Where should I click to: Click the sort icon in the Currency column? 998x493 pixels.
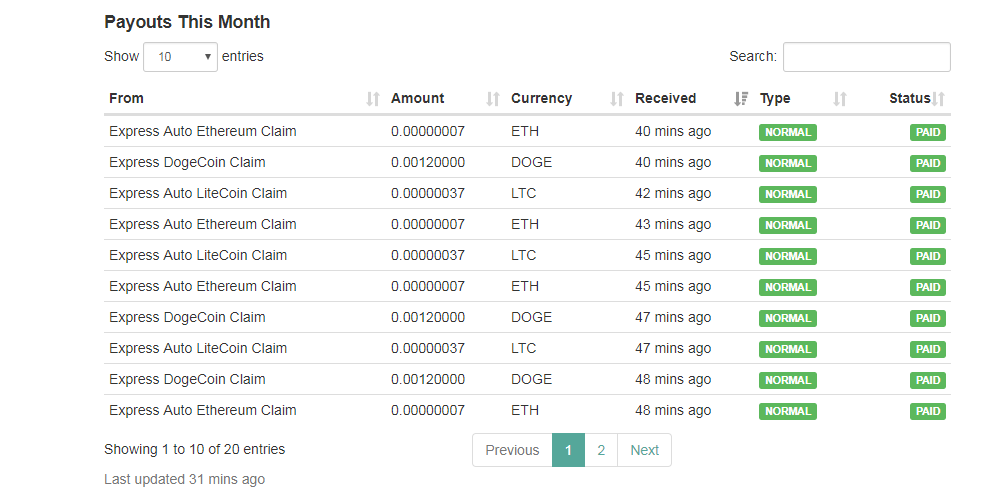point(617,99)
